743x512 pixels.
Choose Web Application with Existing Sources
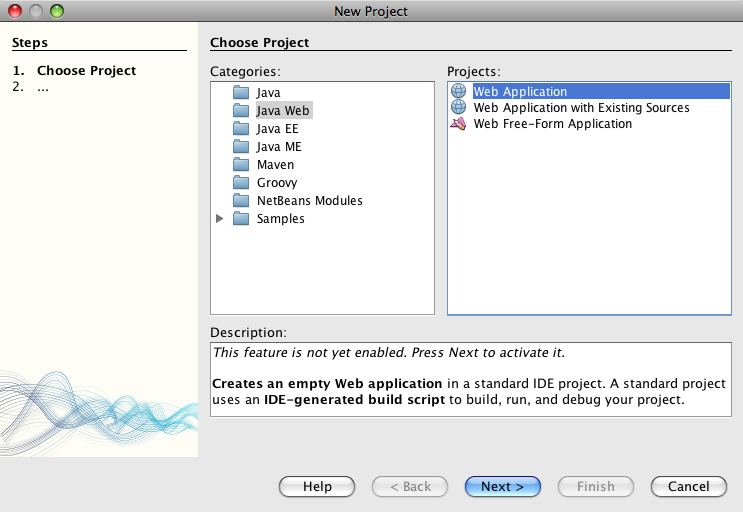point(581,108)
